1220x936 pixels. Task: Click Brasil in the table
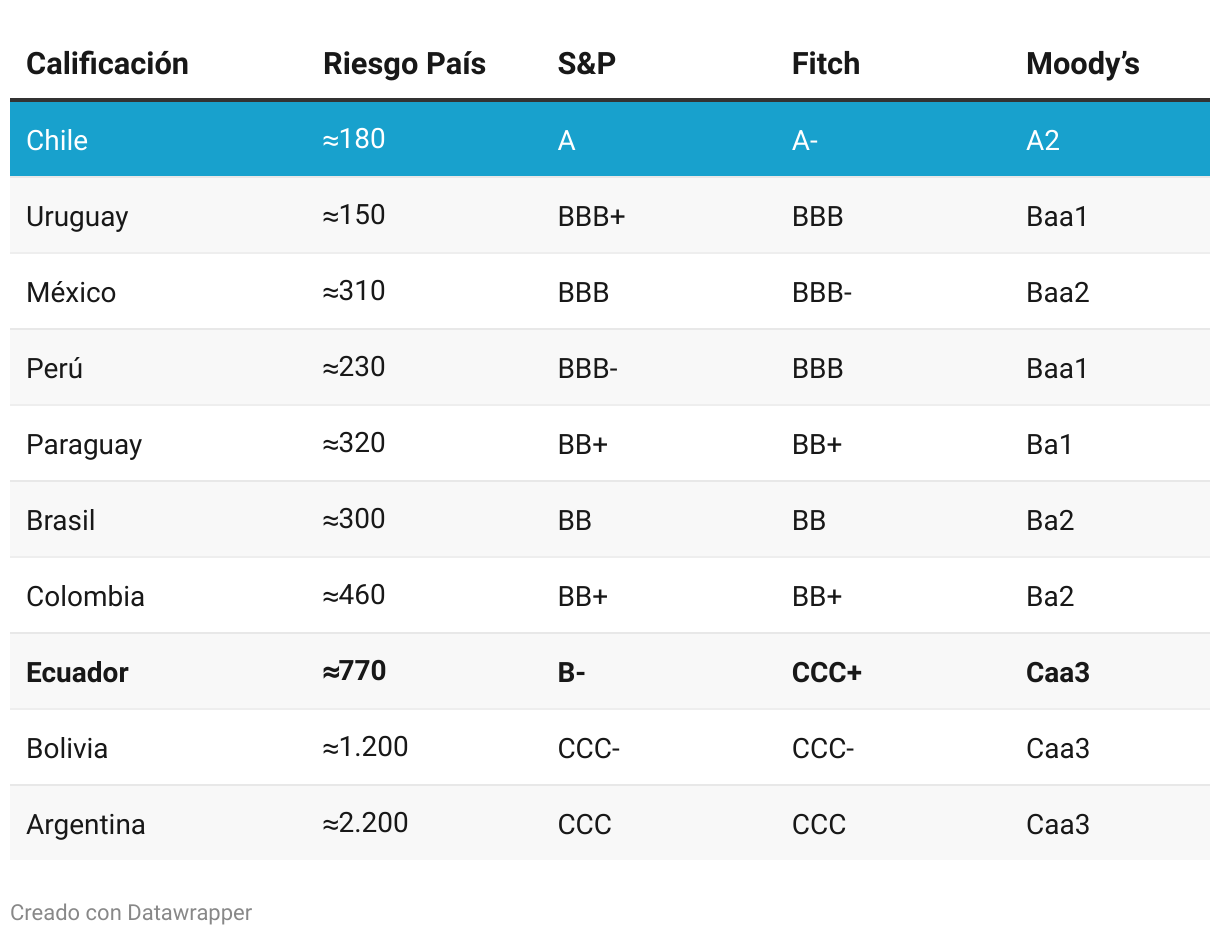point(61,520)
